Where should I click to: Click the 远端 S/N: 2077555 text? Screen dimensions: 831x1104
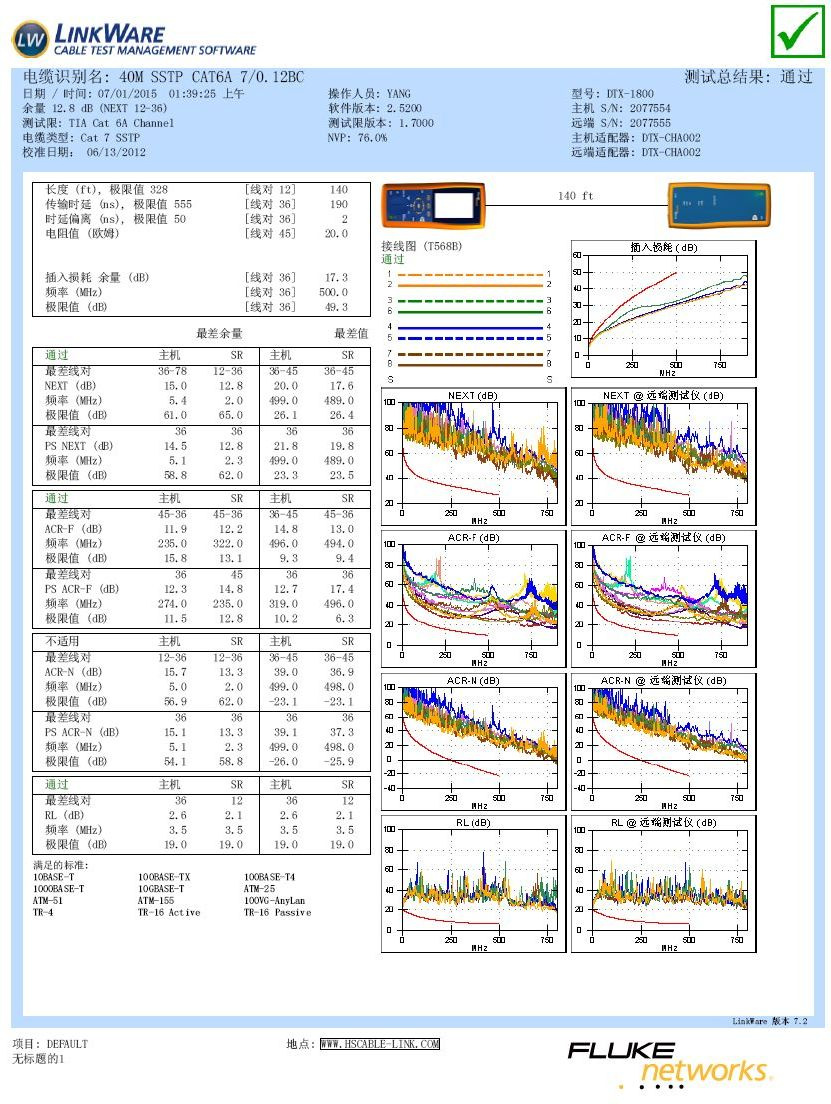621,123
